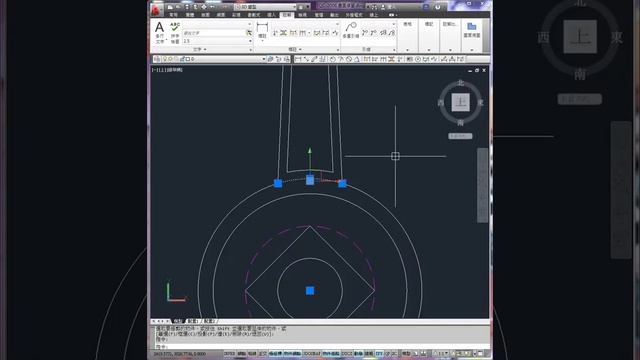Click the viewport controls label at top-left
Screen dimensions: 640x360
coord(167,70)
